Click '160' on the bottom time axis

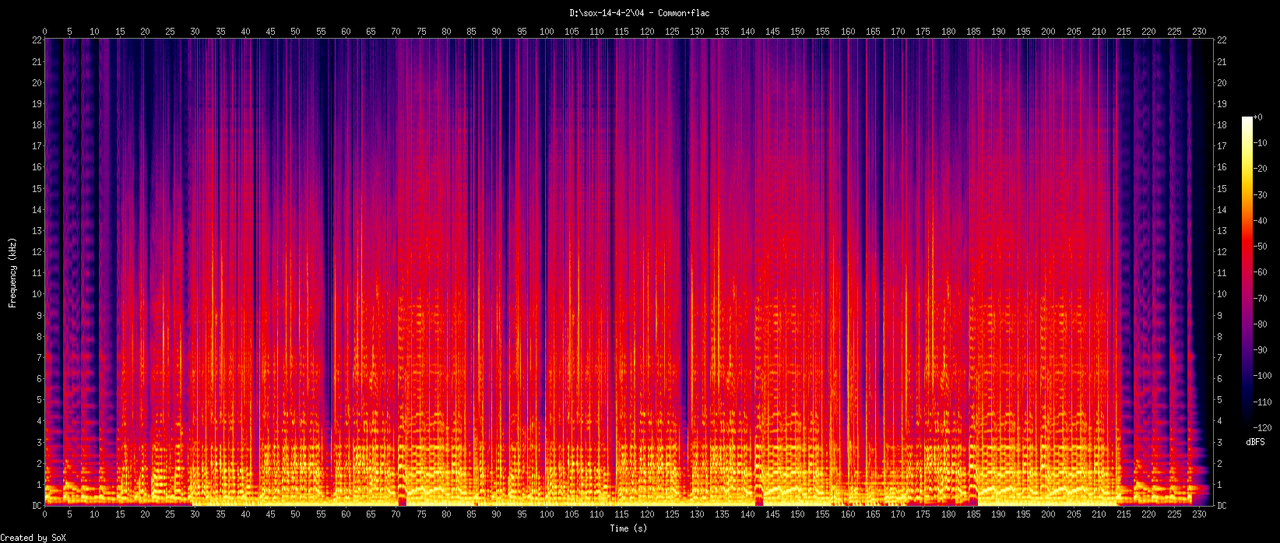point(847,516)
